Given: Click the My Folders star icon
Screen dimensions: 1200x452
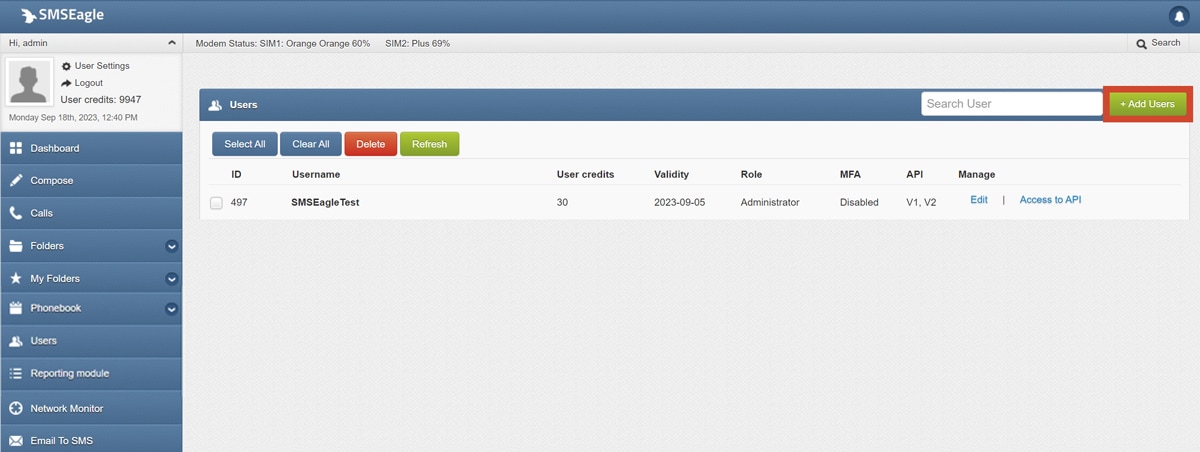Looking at the screenshot, I should coord(16,279).
